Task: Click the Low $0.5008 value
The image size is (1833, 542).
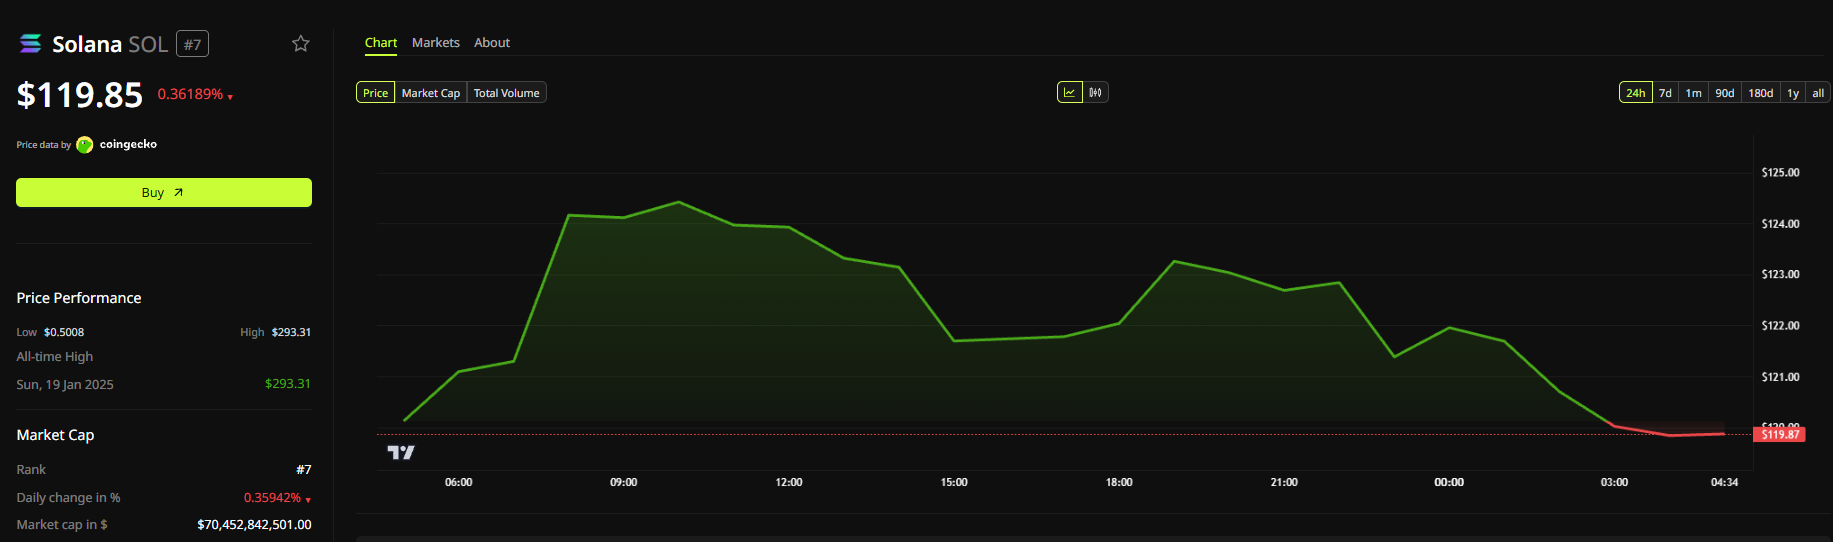Action: pos(64,332)
